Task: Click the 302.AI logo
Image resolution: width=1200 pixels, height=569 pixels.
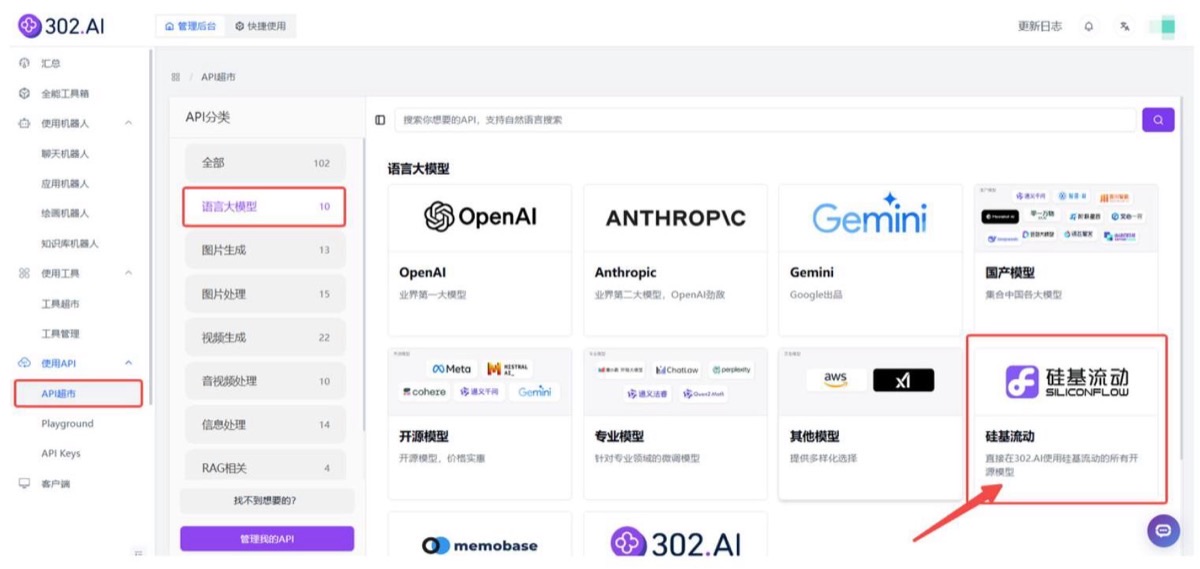Action: tap(61, 26)
